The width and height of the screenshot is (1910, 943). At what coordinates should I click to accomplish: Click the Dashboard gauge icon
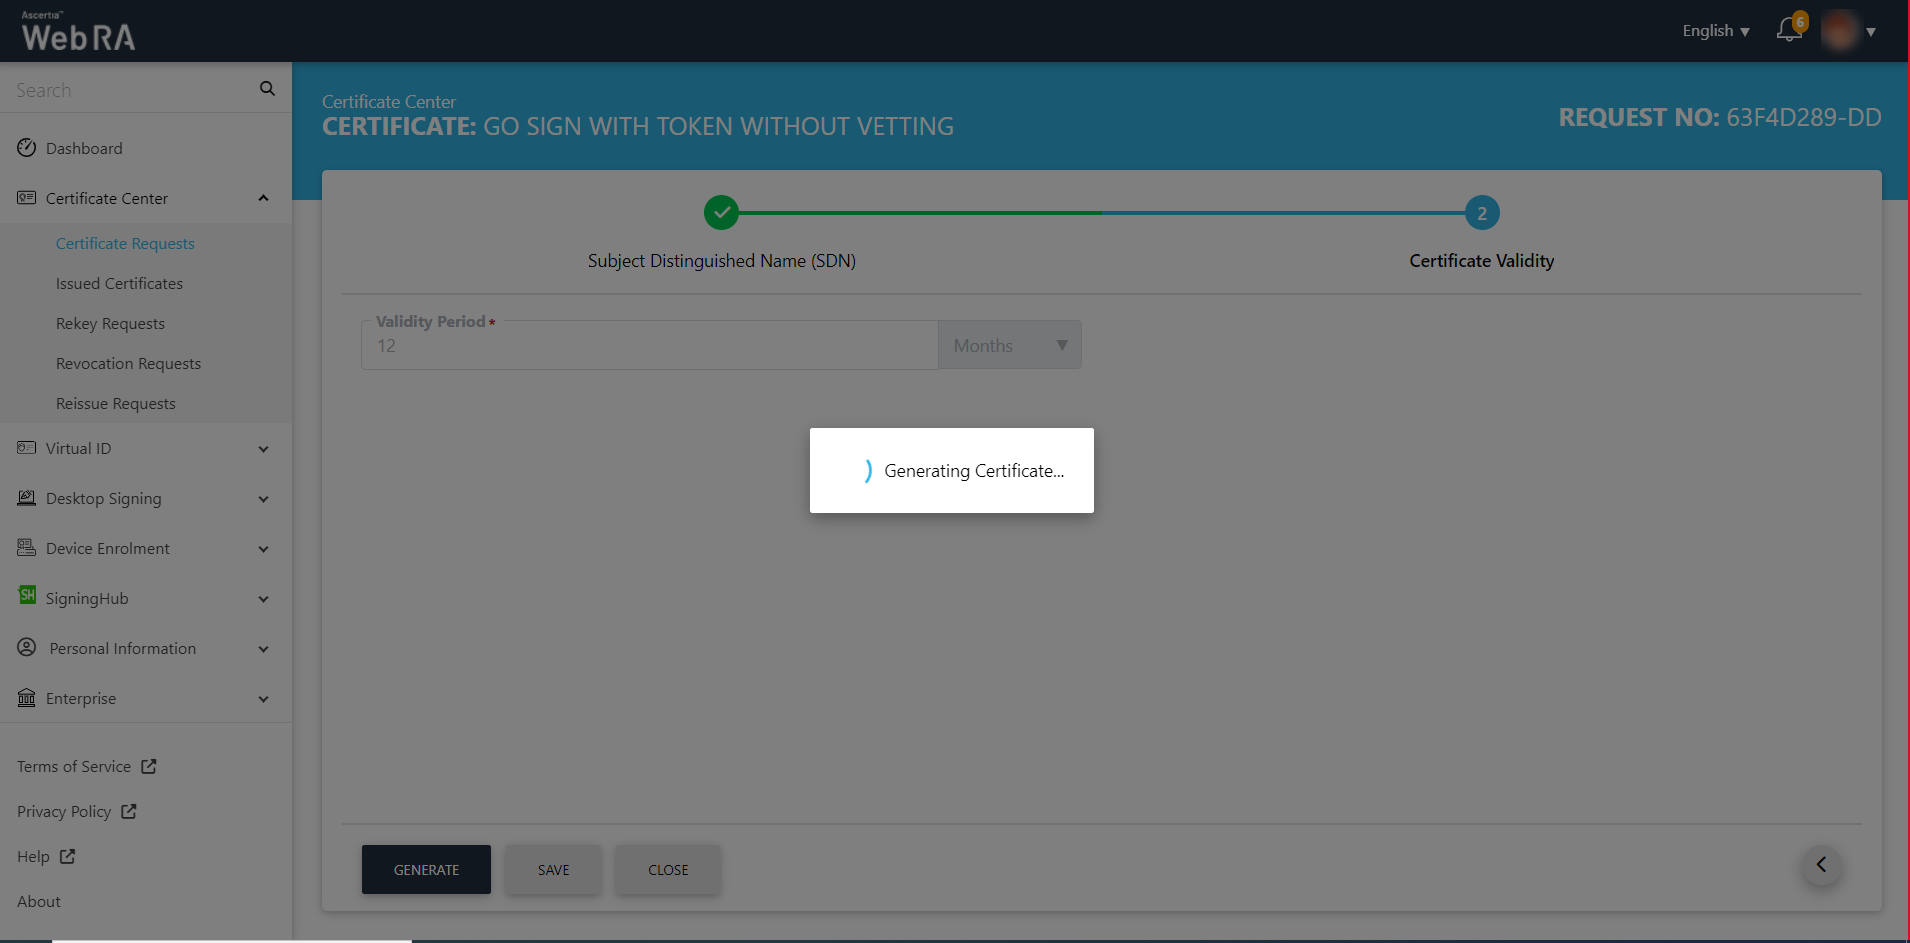(27, 148)
